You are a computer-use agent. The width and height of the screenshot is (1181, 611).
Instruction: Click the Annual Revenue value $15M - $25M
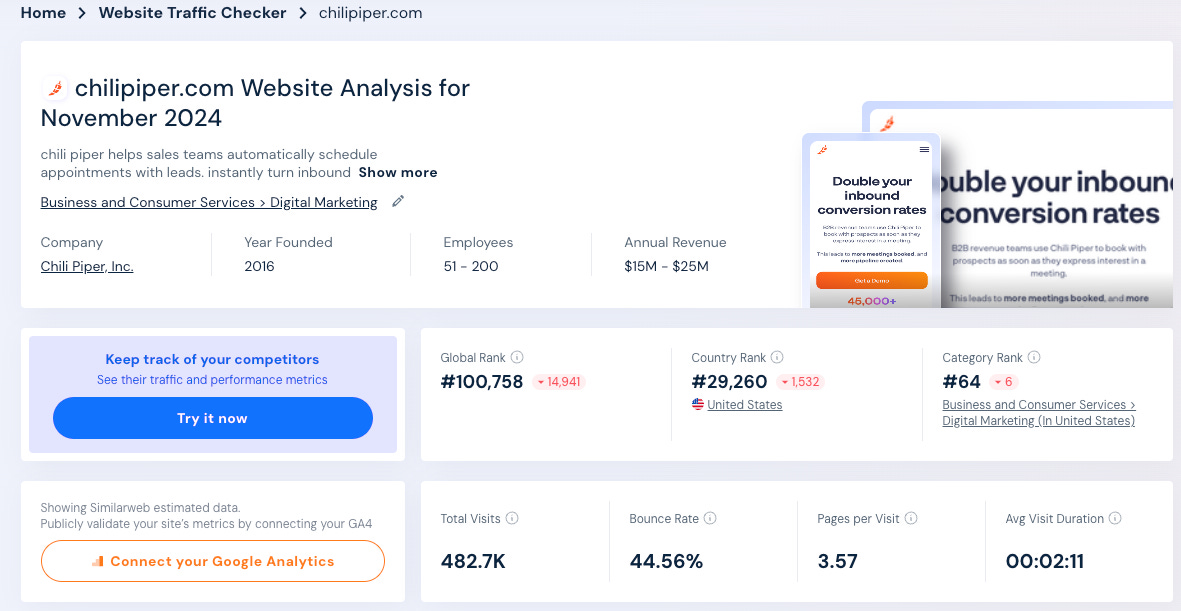coord(667,266)
